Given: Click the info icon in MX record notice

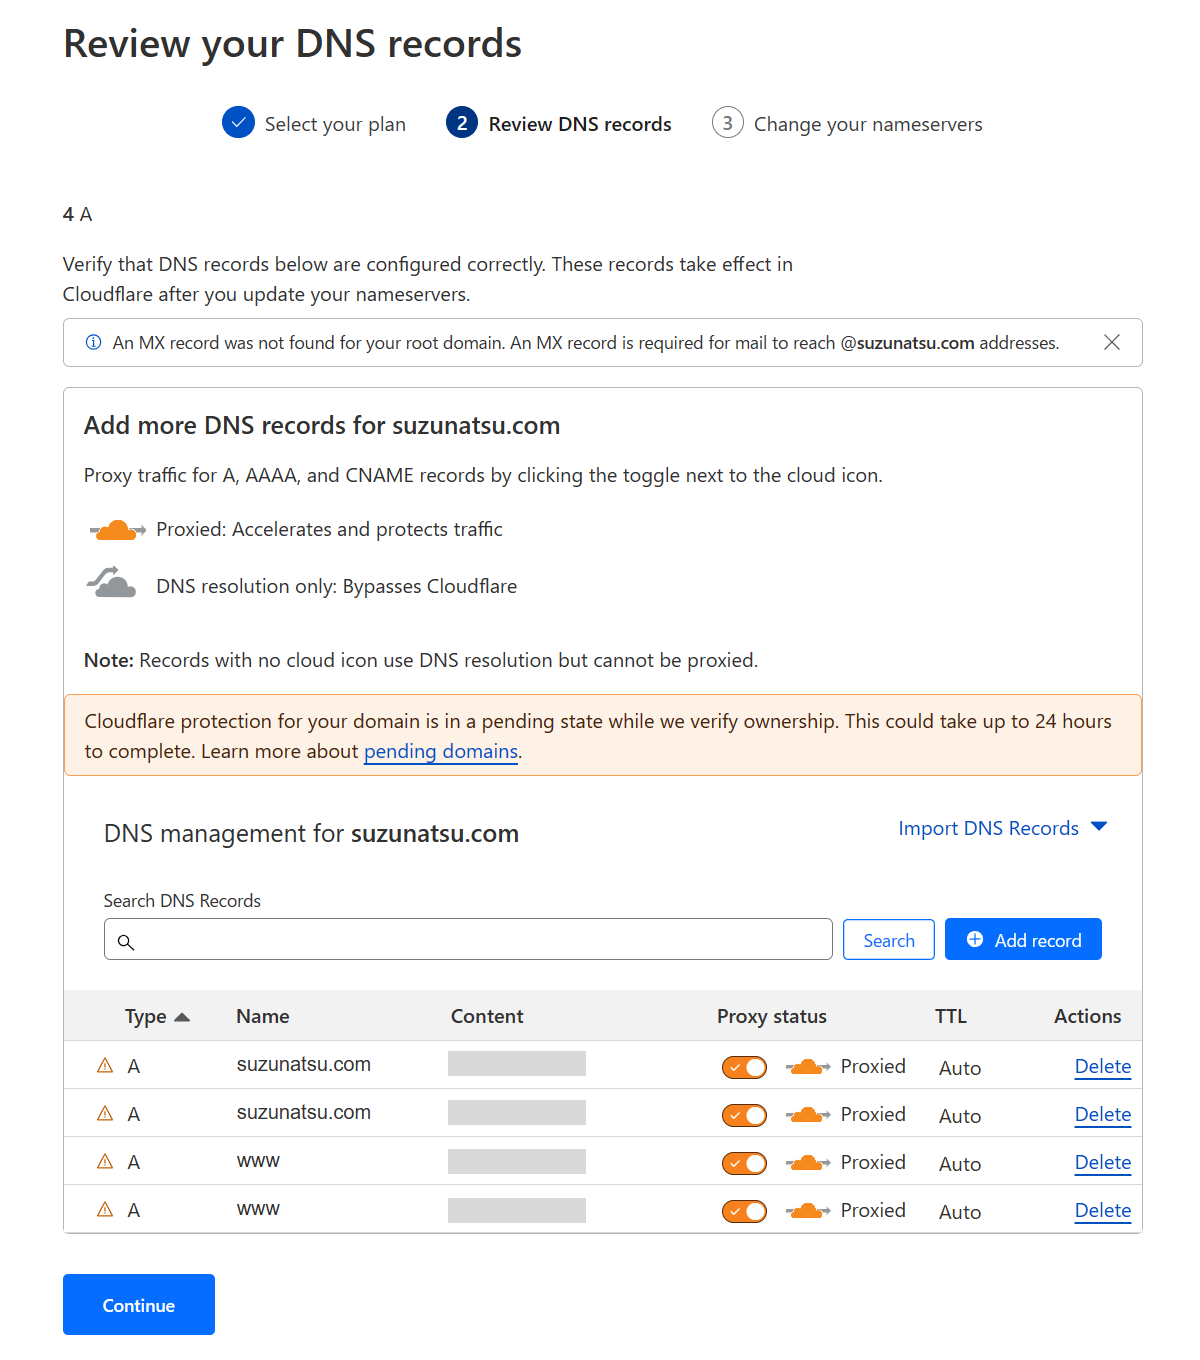Looking at the screenshot, I should pyautogui.click(x=93, y=342).
